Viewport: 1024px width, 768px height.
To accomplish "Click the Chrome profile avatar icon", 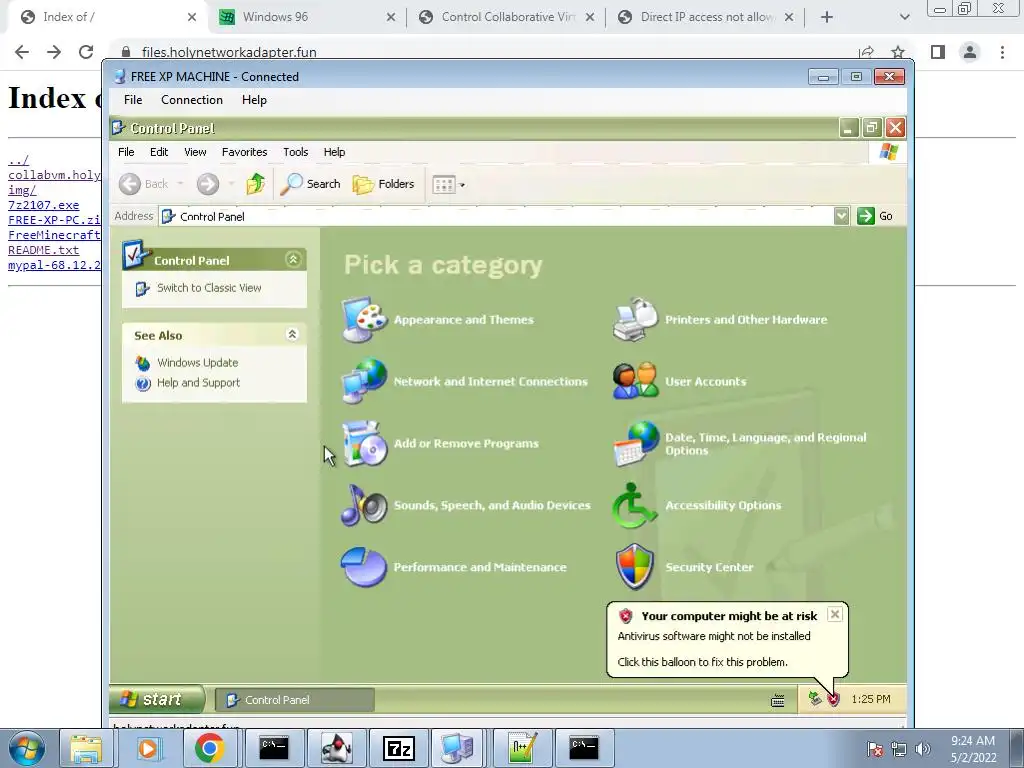I will click(970, 52).
